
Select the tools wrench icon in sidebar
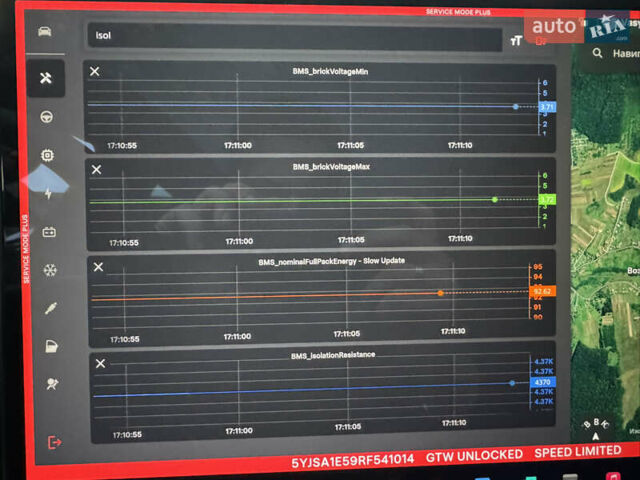[46, 78]
